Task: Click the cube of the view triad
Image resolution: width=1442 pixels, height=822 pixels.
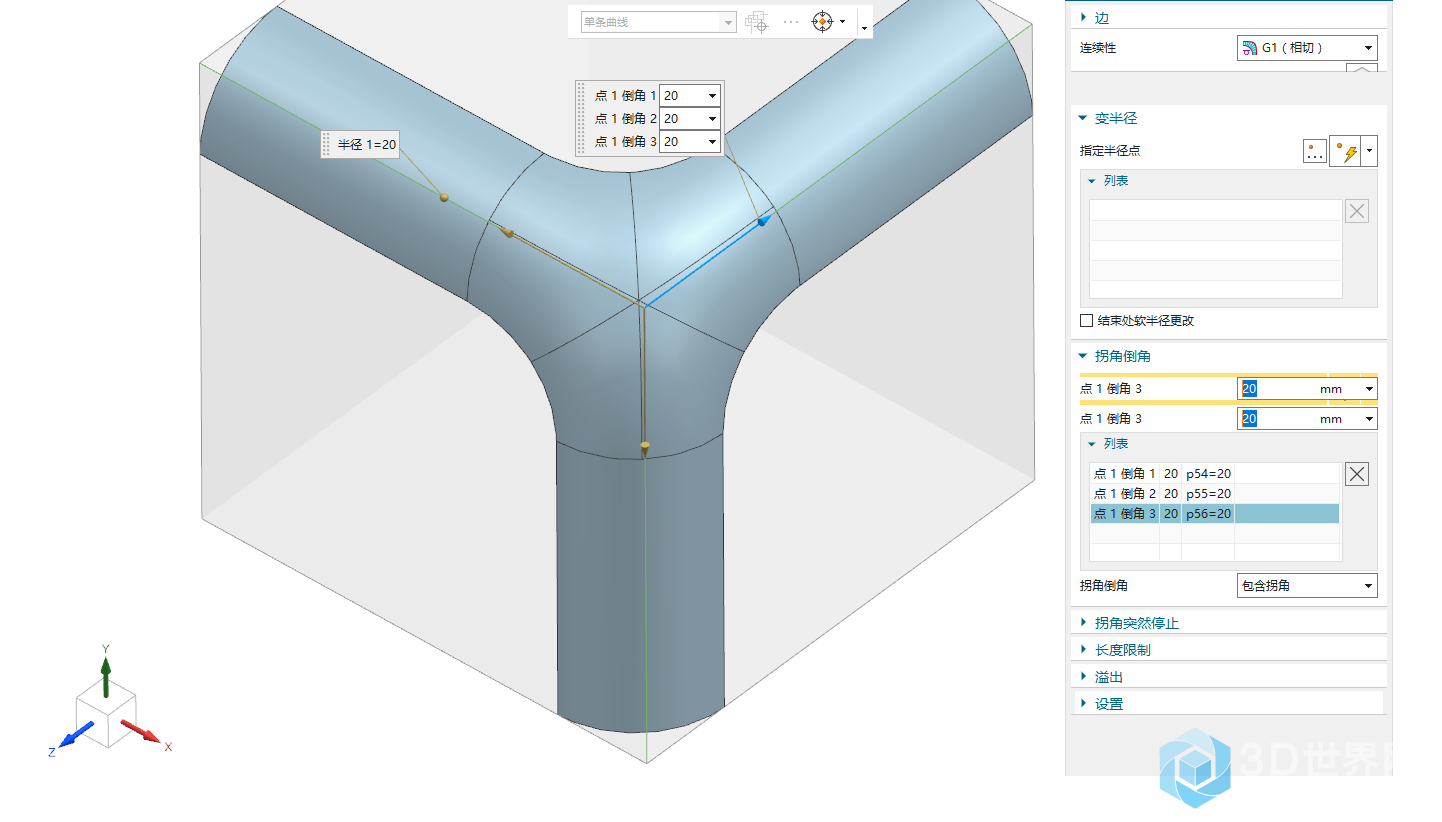Action: pyautogui.click(x=106, y=712)
